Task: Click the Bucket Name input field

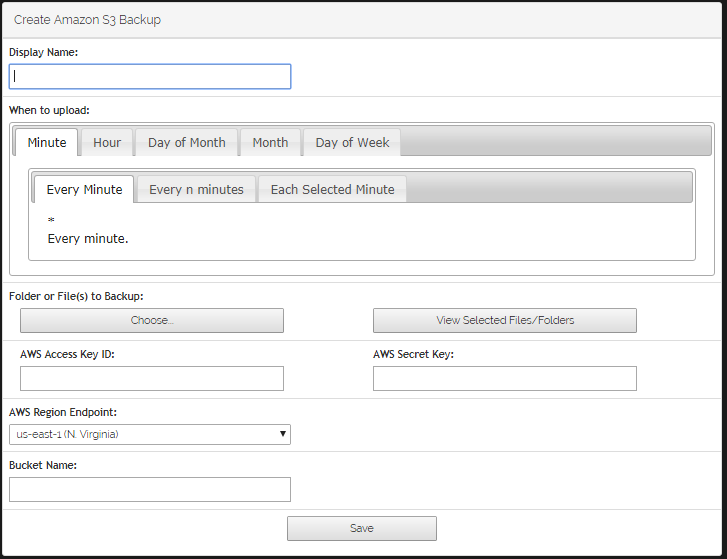Action: point(150,489)
